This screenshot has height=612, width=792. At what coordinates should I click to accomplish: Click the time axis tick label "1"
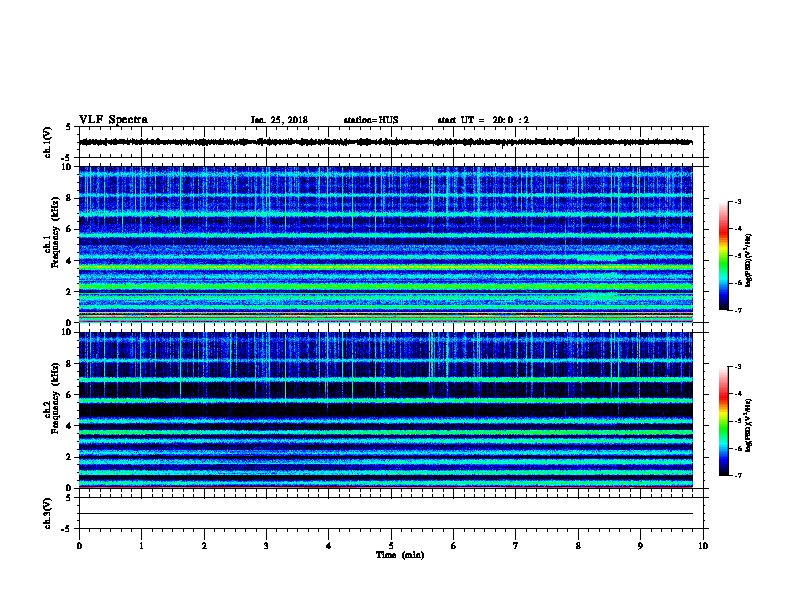[x=141, y=546]
